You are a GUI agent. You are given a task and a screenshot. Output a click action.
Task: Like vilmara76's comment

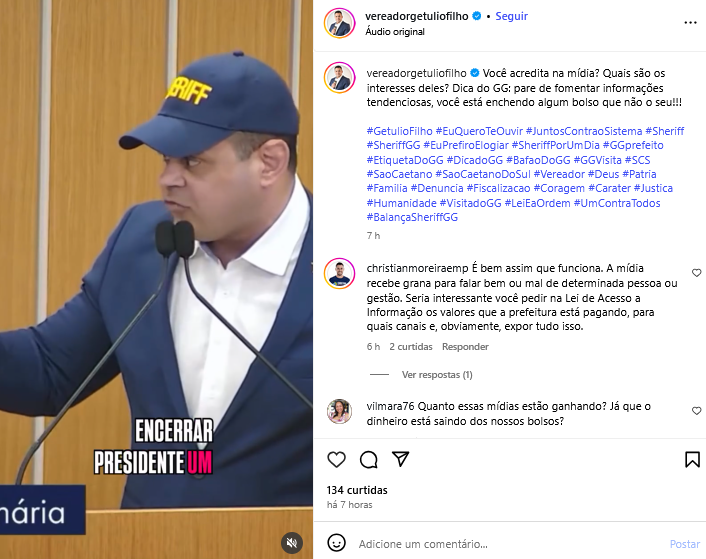(x=696, y=410)
